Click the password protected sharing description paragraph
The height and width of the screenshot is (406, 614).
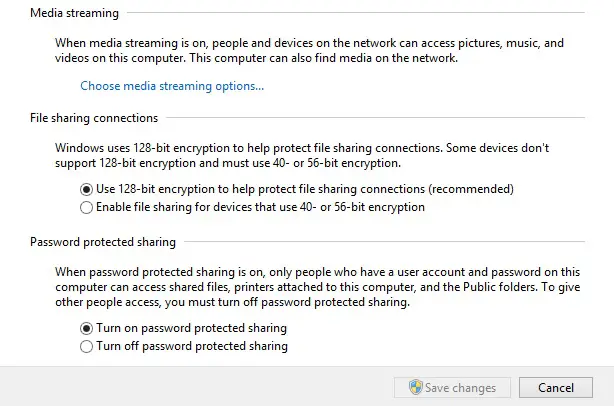tap(318, 287)
